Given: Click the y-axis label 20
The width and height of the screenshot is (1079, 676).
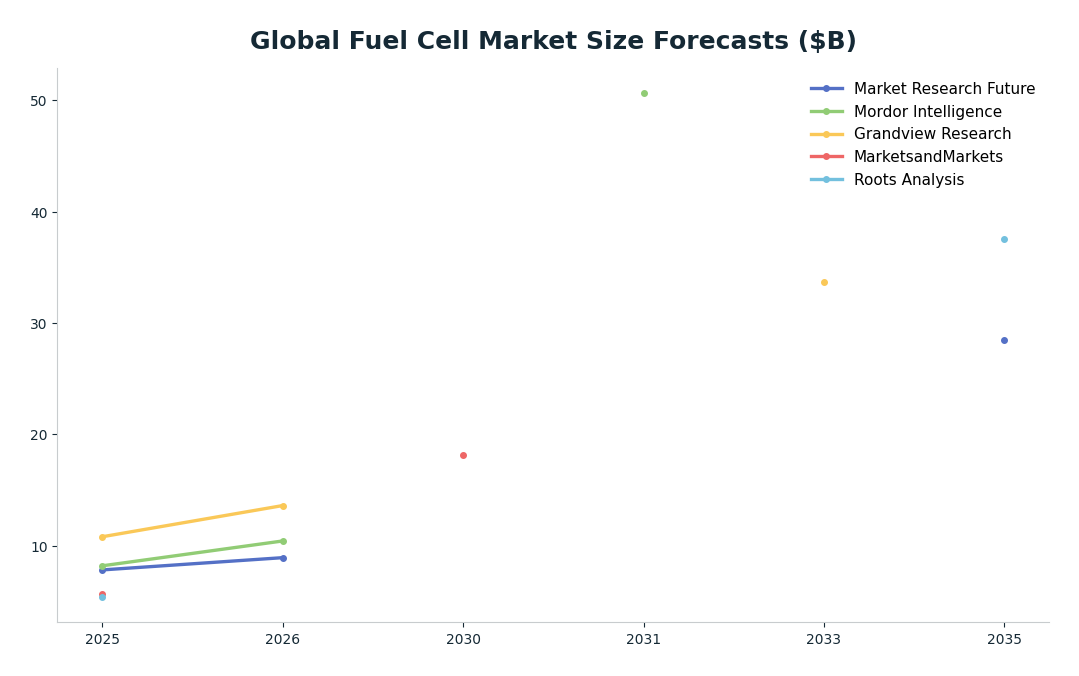Looking at the screenshot, I should pyautogui.click(x=39, y=435).
